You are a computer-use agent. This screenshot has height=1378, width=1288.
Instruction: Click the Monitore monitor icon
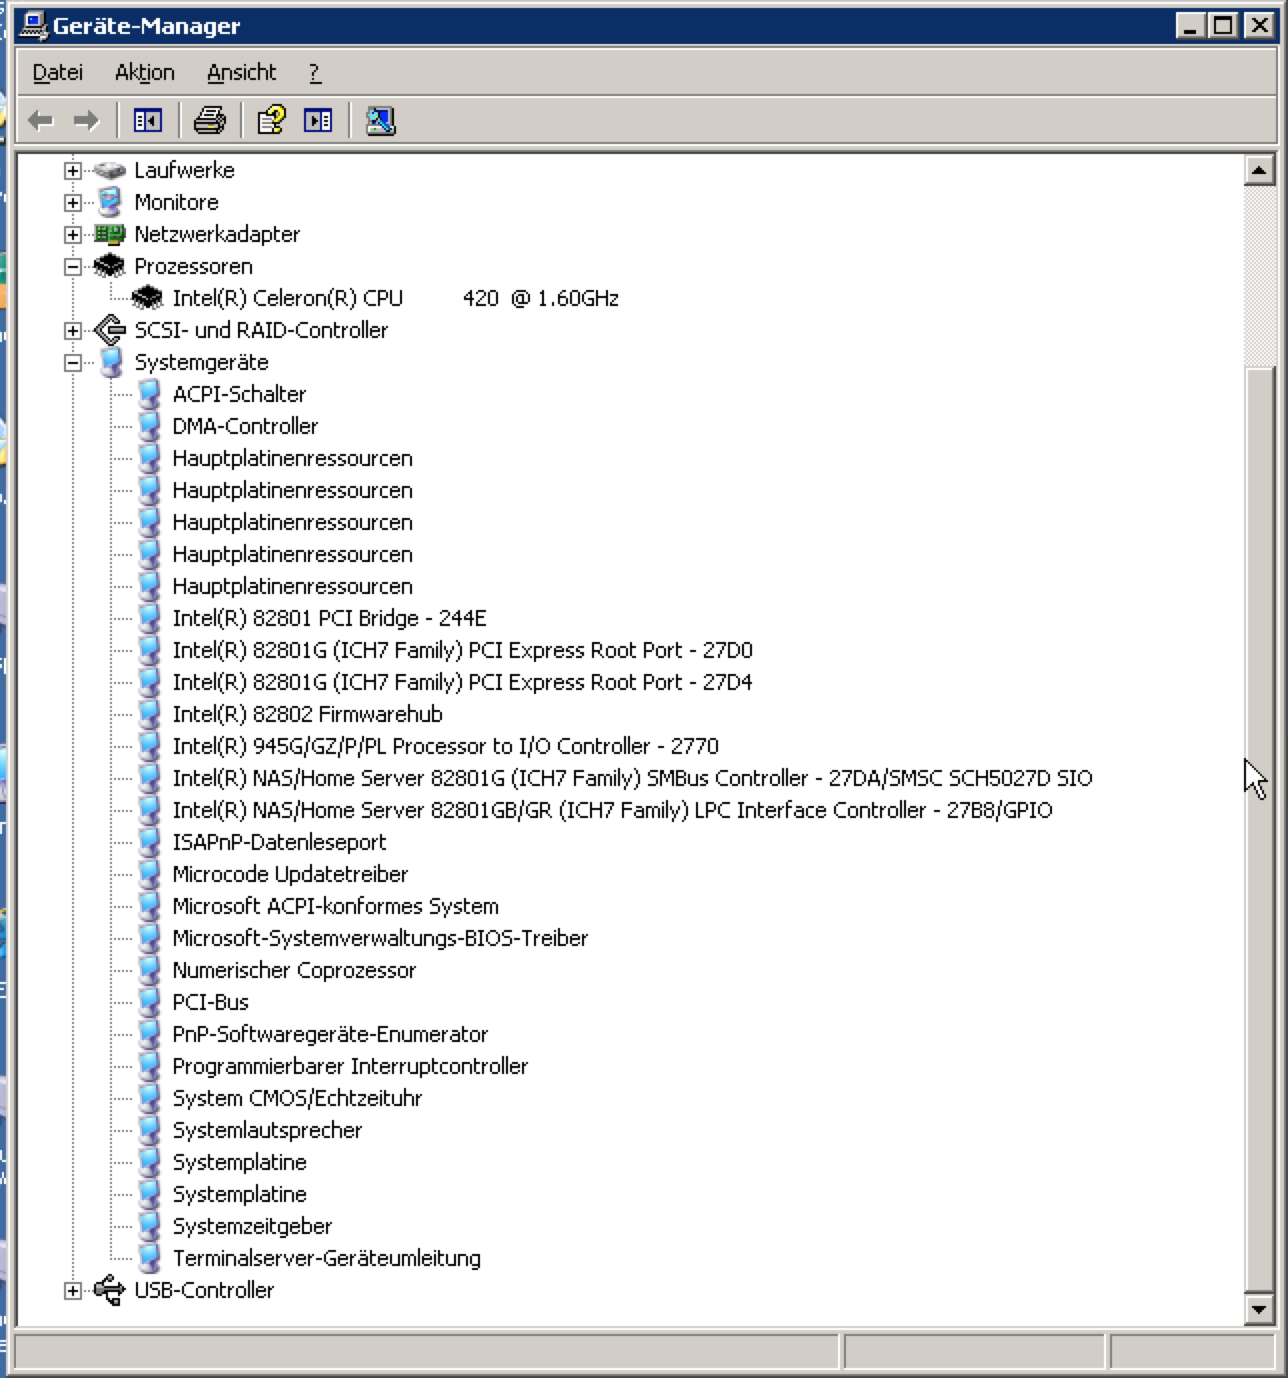[109, 202]
